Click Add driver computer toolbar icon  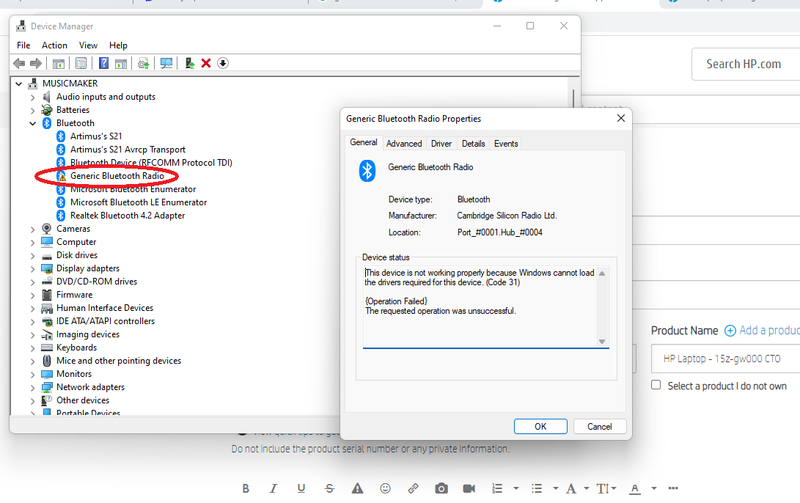tap(189, 63)
